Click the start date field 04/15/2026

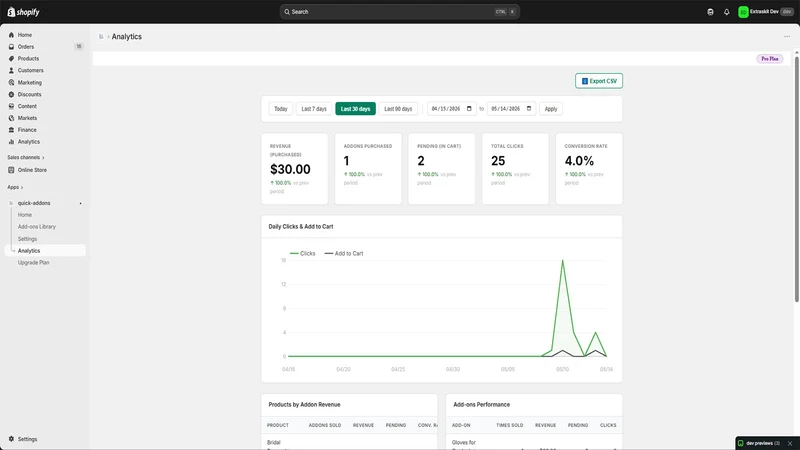[x=452, y=109]
